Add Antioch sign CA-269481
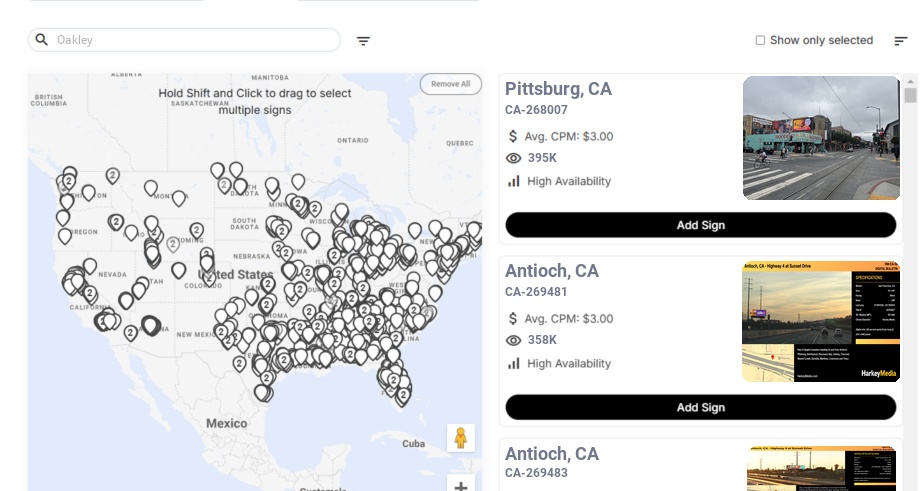The image size is (920, 491). (700, 407)
